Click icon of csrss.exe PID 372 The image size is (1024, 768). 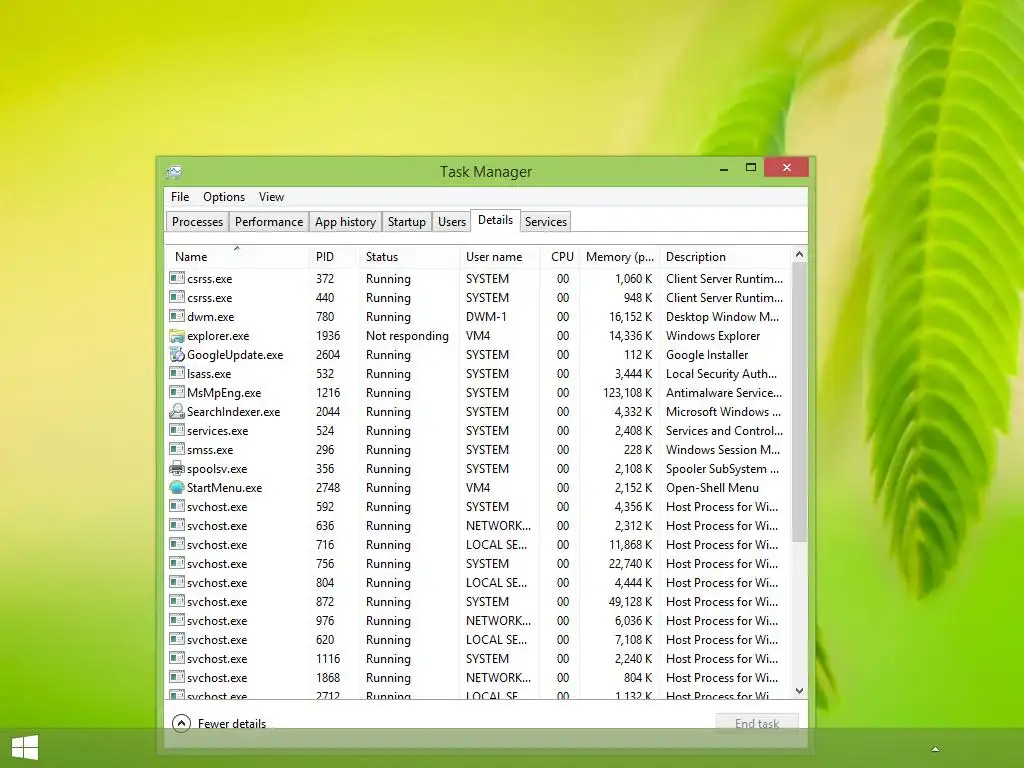point(176,278)
